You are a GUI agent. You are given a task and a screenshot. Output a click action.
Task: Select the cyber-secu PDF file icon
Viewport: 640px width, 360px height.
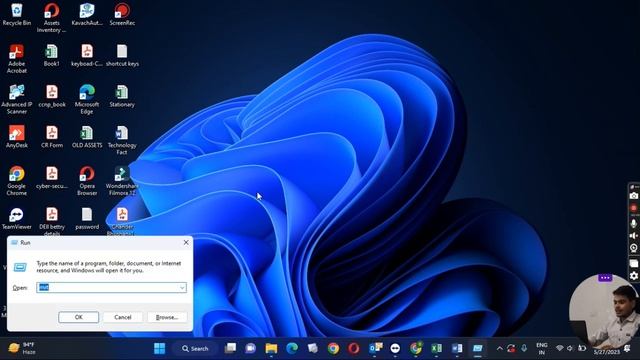51,178
